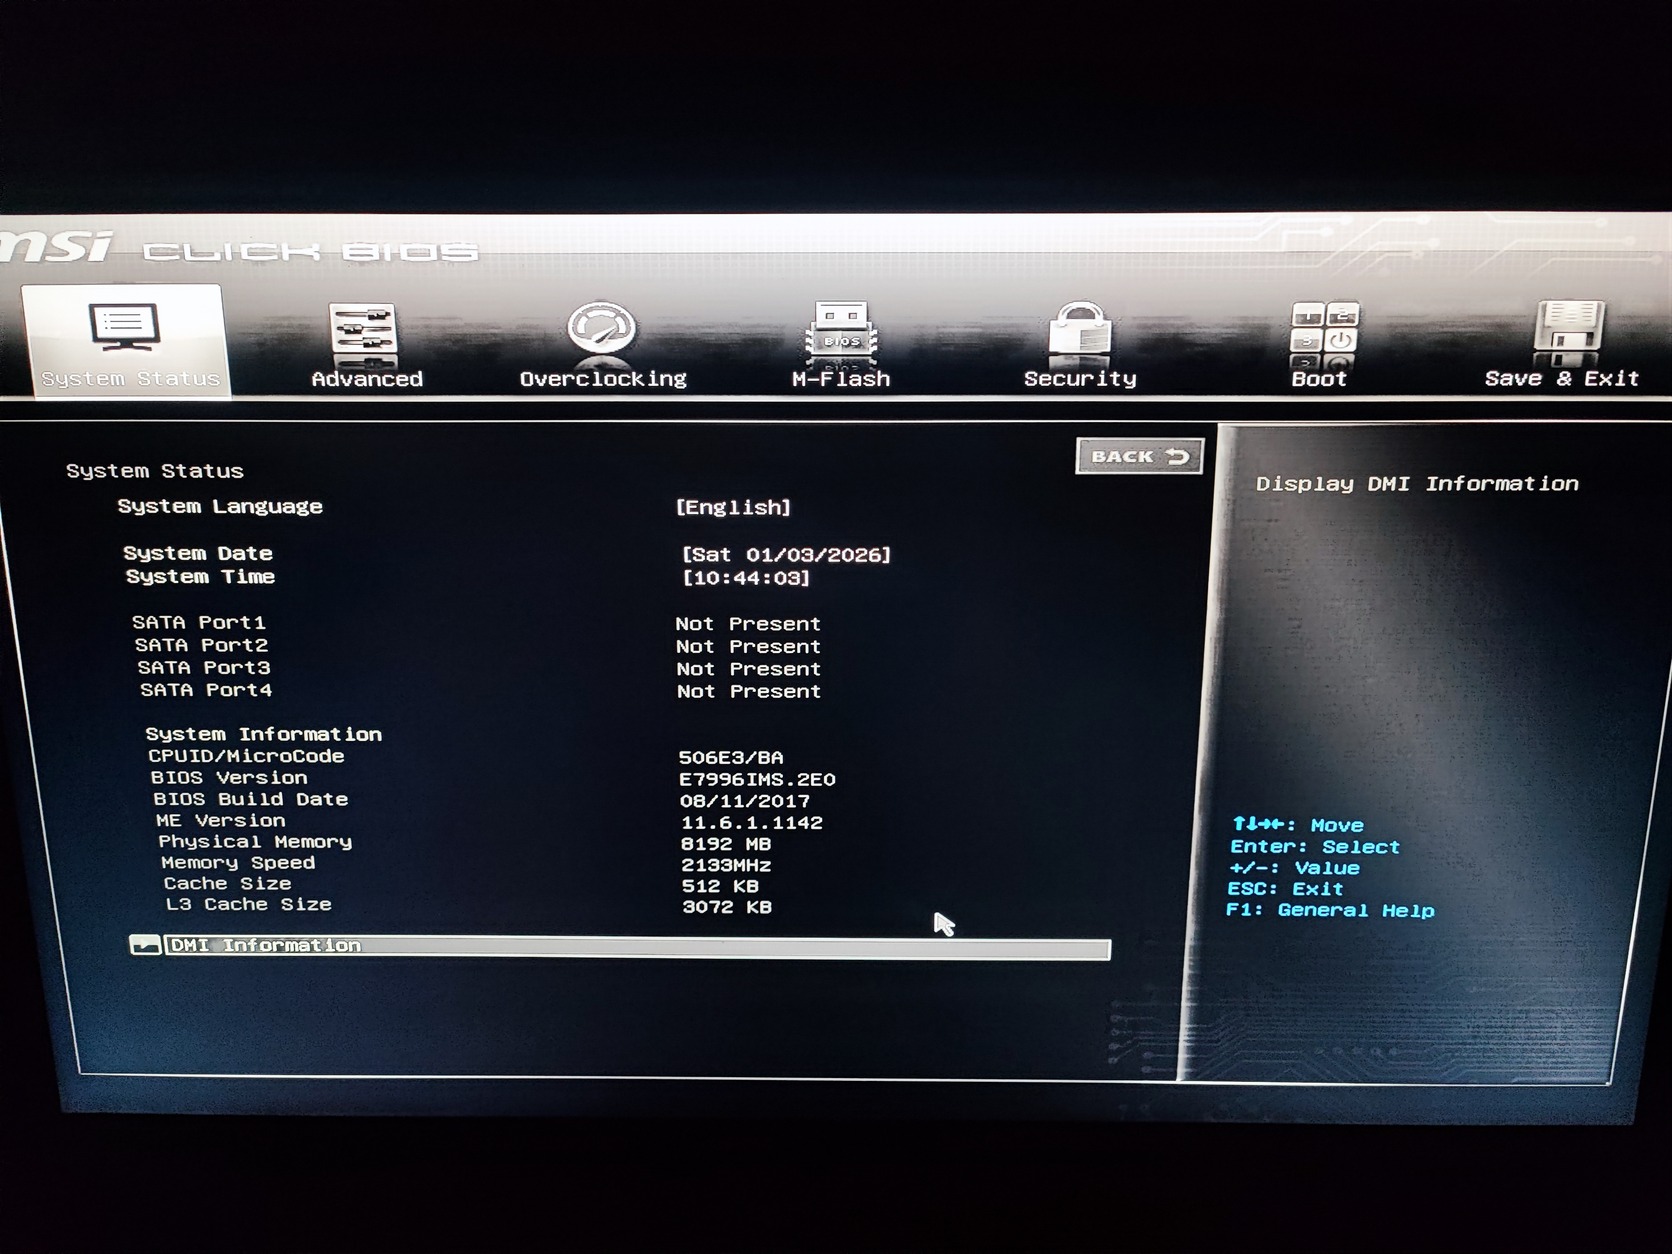Viewport: 1672px width, 1254px height.
Task: Click the Enter: Select key hint
Action: point(1315,847)
